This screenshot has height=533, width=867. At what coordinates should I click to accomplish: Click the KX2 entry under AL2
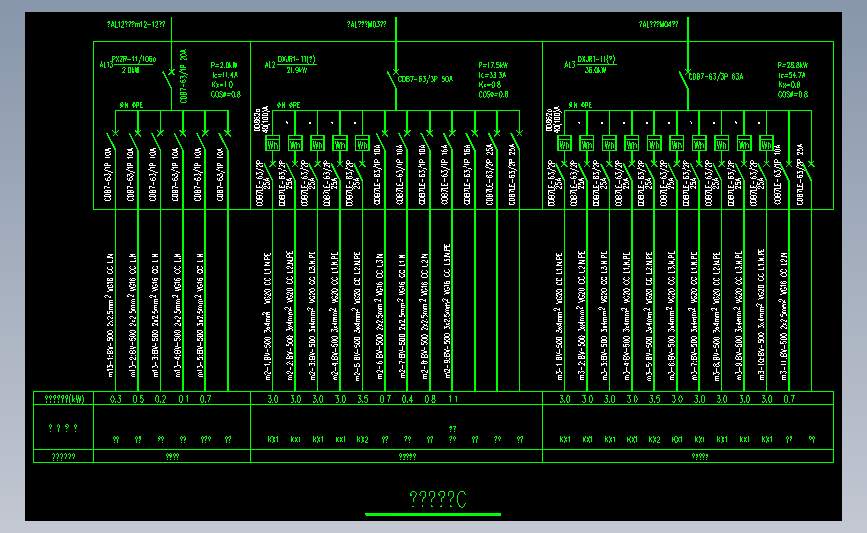click(363, 440)
